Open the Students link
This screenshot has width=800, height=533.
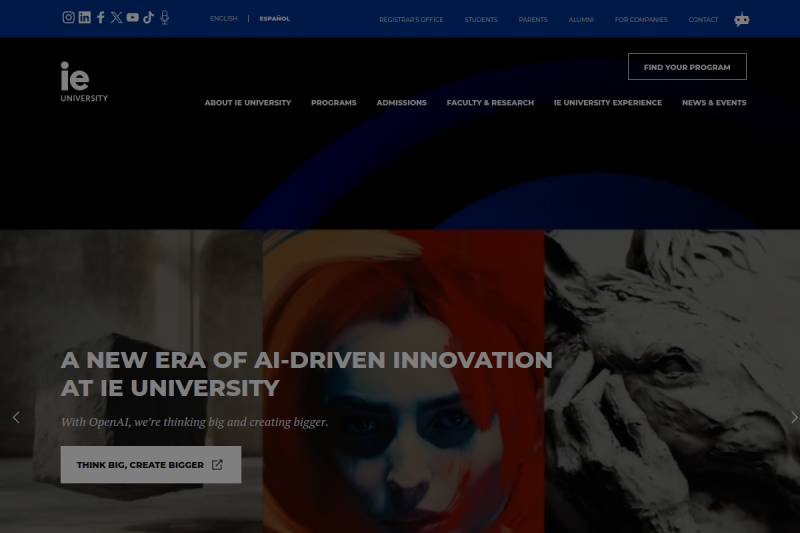coord(481,19)
